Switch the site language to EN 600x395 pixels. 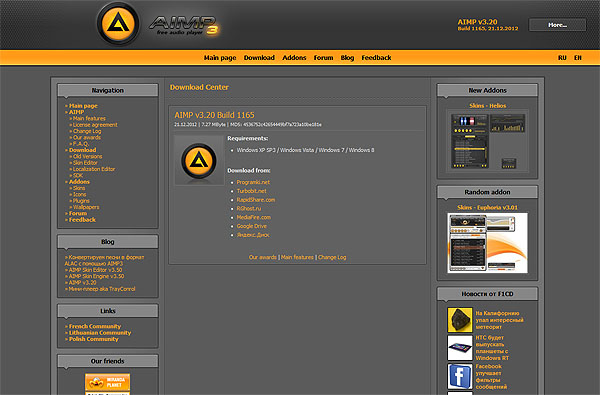(x=577, y=58)
